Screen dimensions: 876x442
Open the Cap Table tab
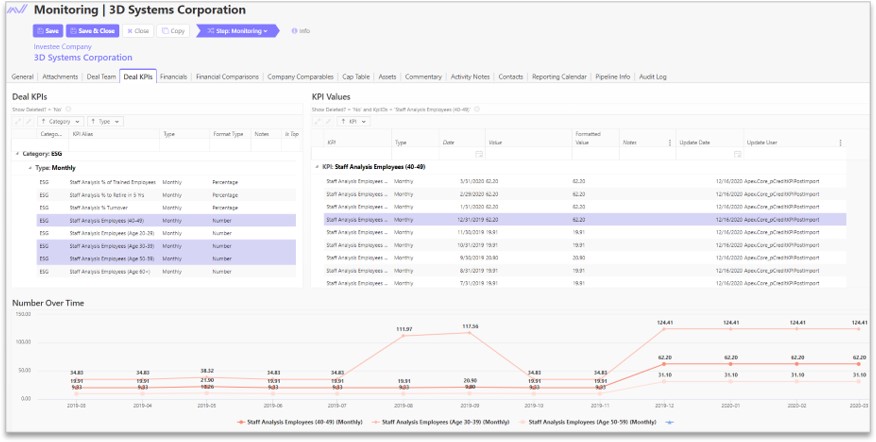click(x=356, y=77)
